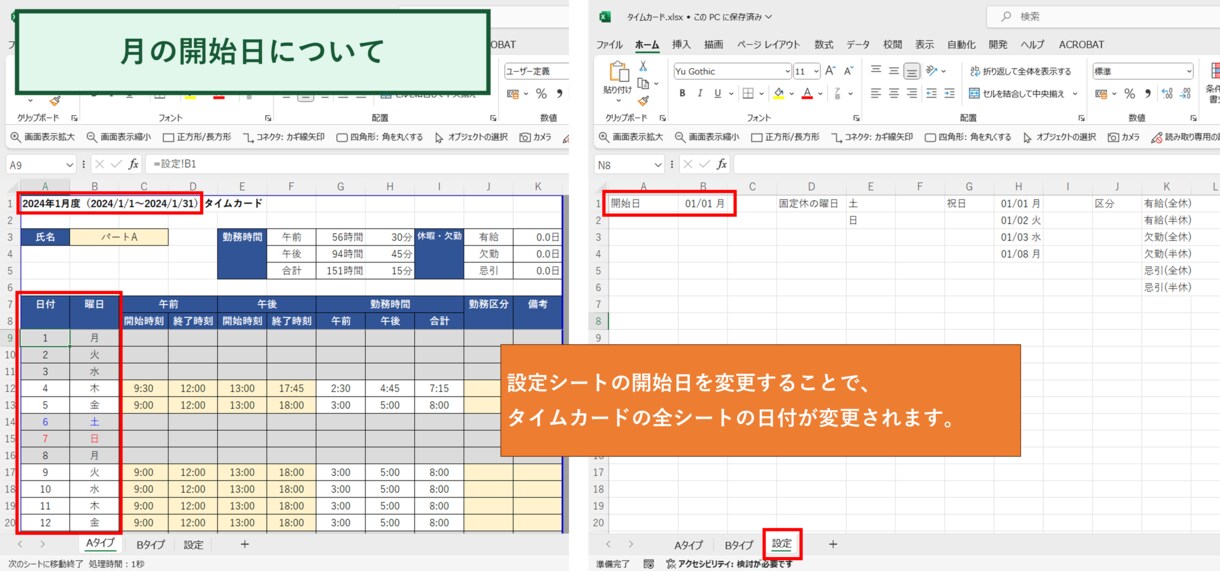Align text right in right window
Screen dimensions: 1220x571
912,93
